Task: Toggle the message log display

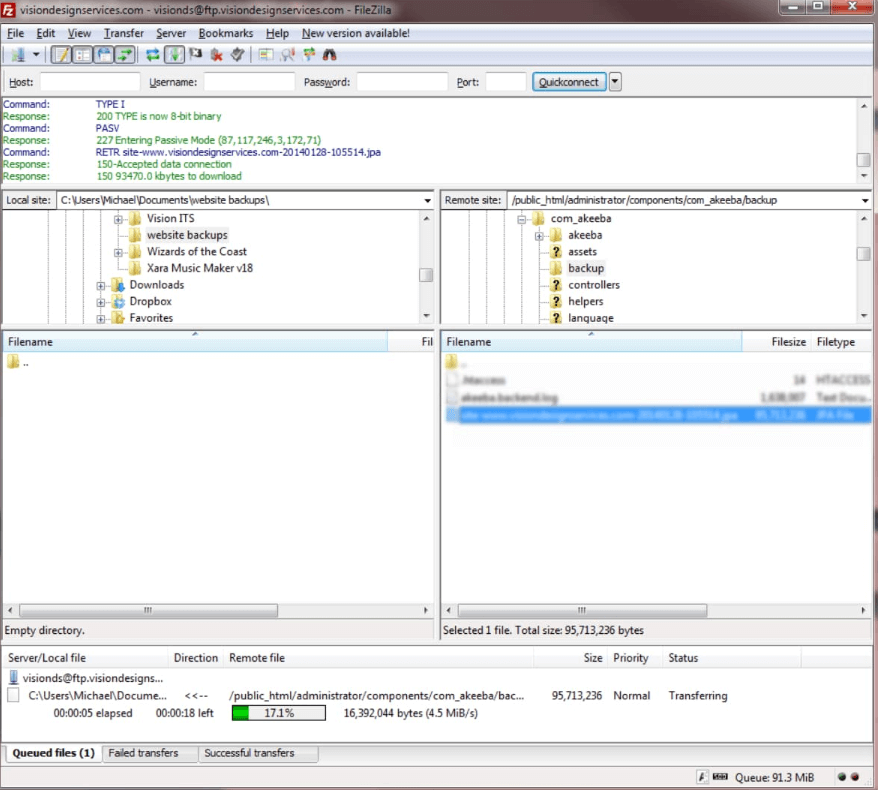Action: (61, 55)
